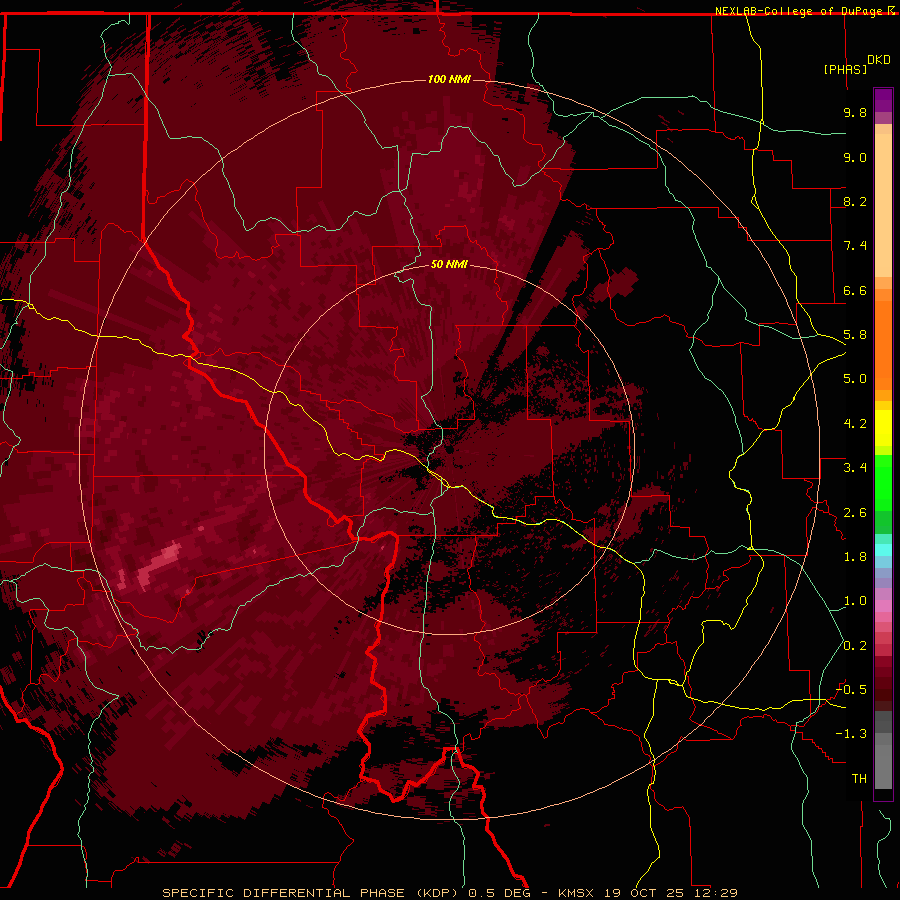Click the TH threshold label on colorbar
Image resolution: width=900 pixels, height=900 pixels.
click(859, 779)
